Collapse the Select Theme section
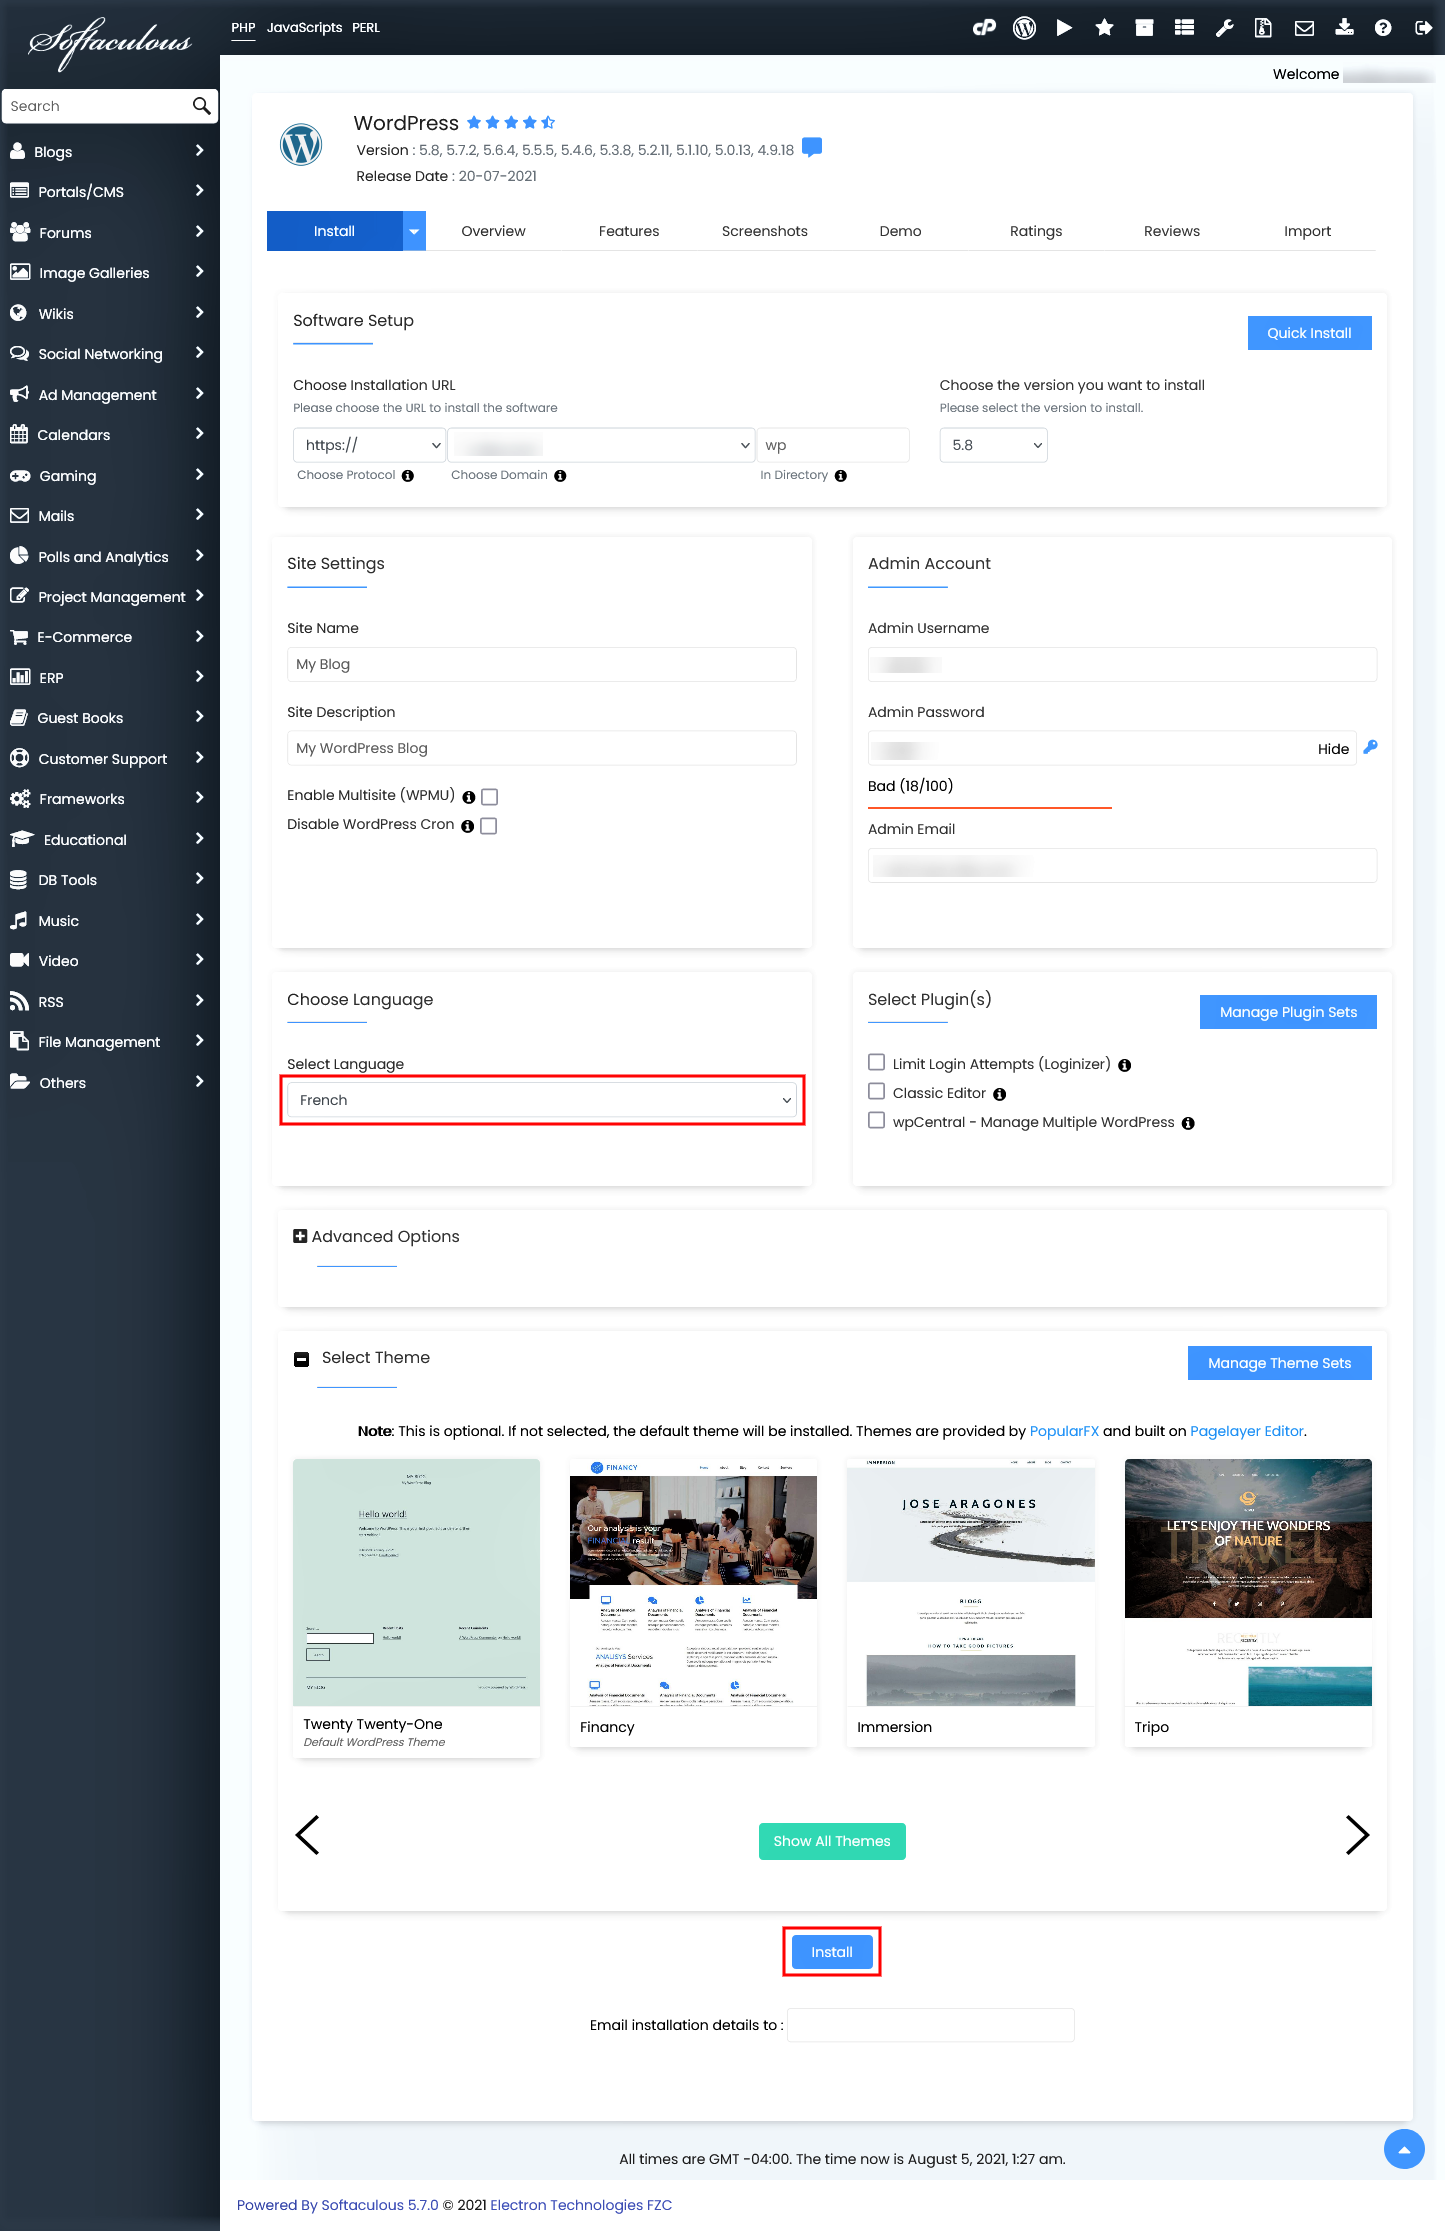The height and width of the screenshot is (2231, 1445). [301, 1359]
